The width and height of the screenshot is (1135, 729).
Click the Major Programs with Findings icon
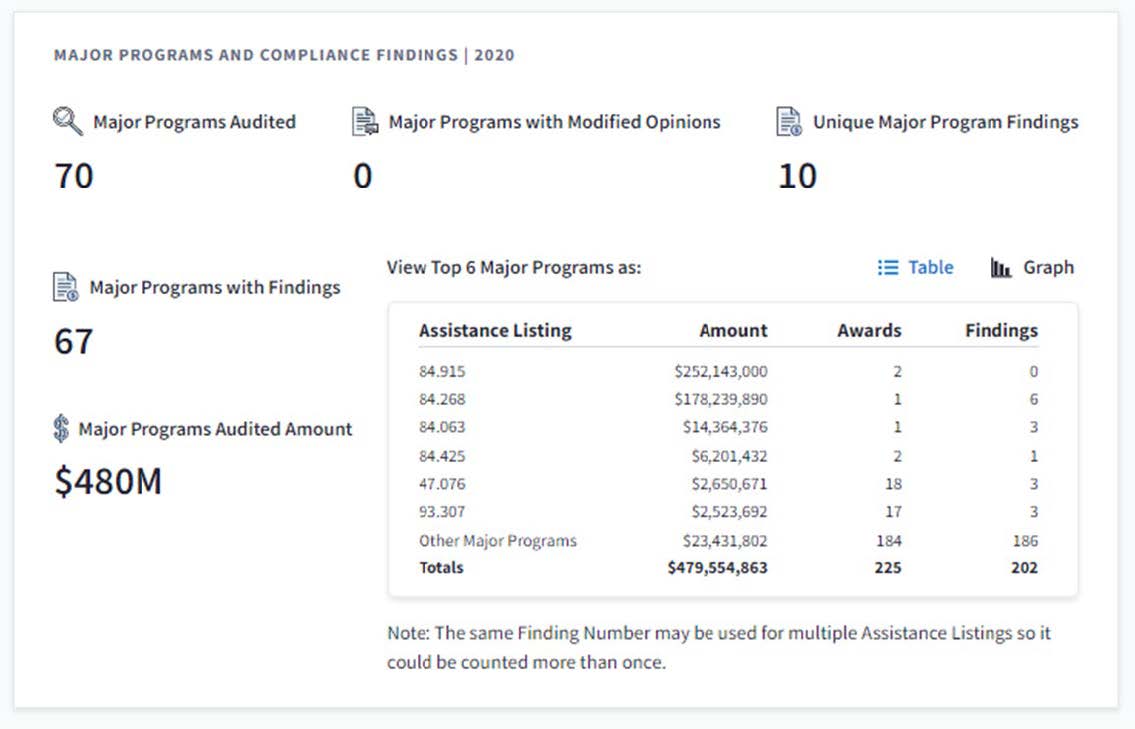tap(66, 288)
